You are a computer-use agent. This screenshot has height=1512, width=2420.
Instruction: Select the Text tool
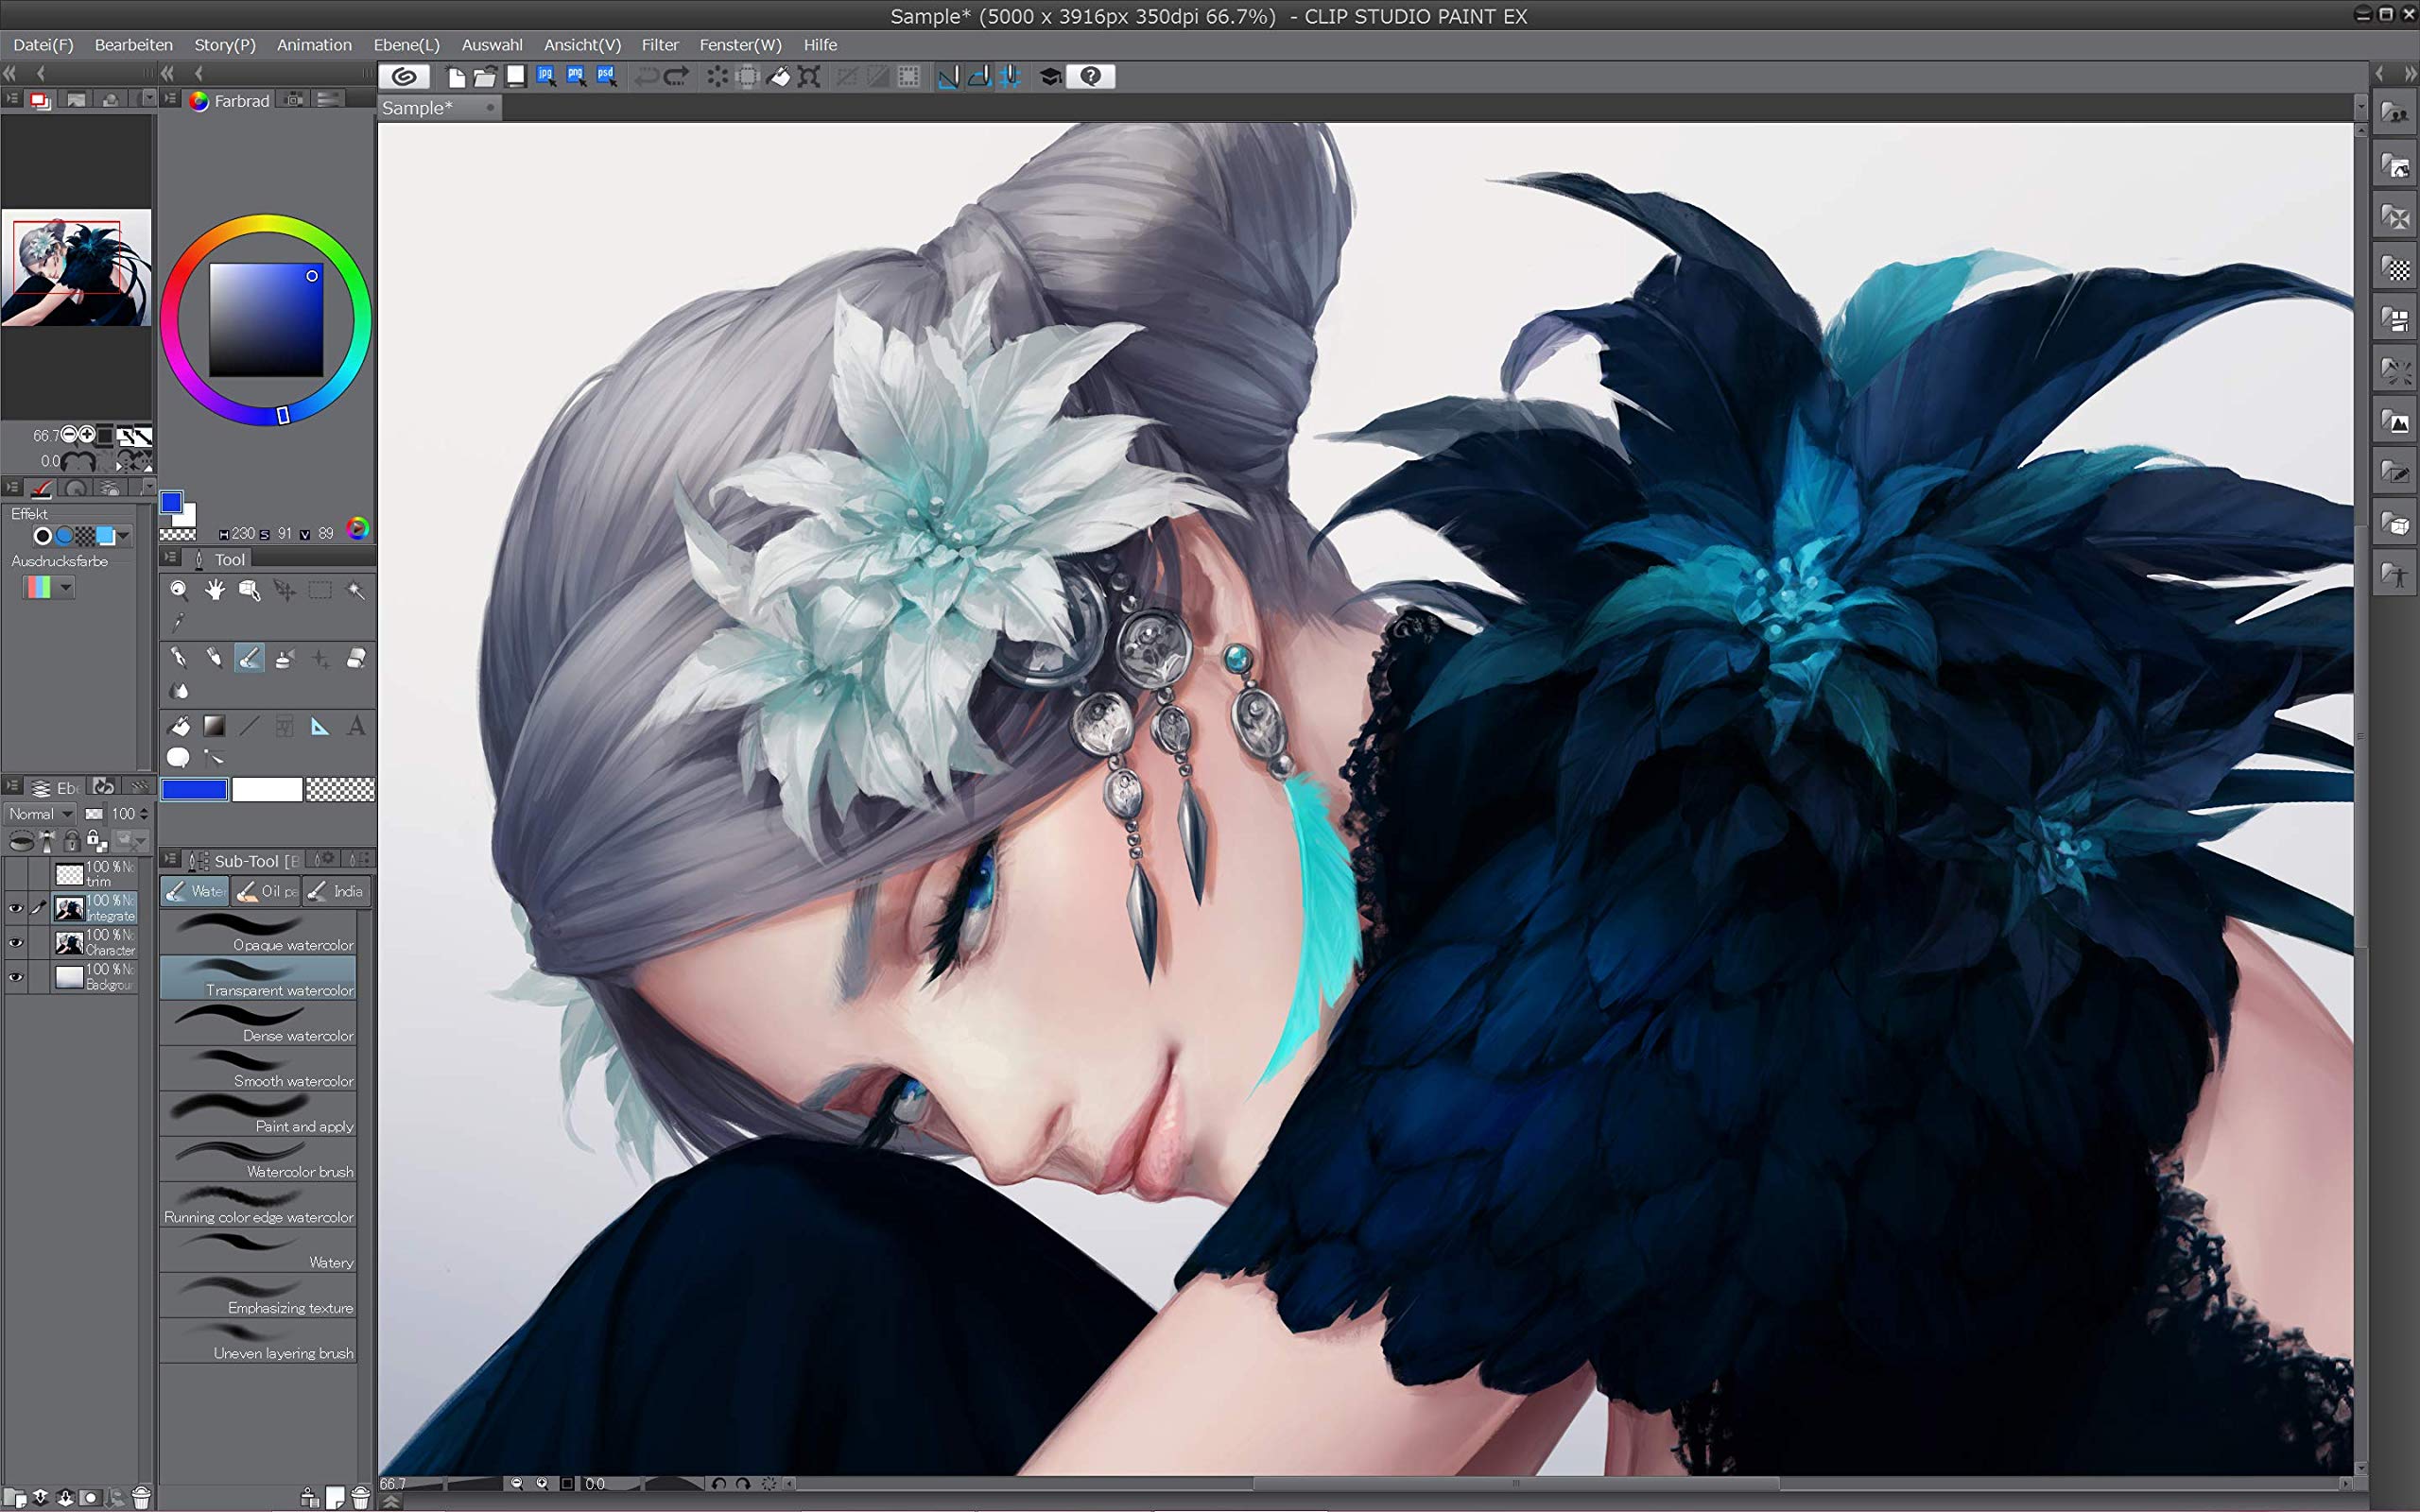tap(355, 726)
